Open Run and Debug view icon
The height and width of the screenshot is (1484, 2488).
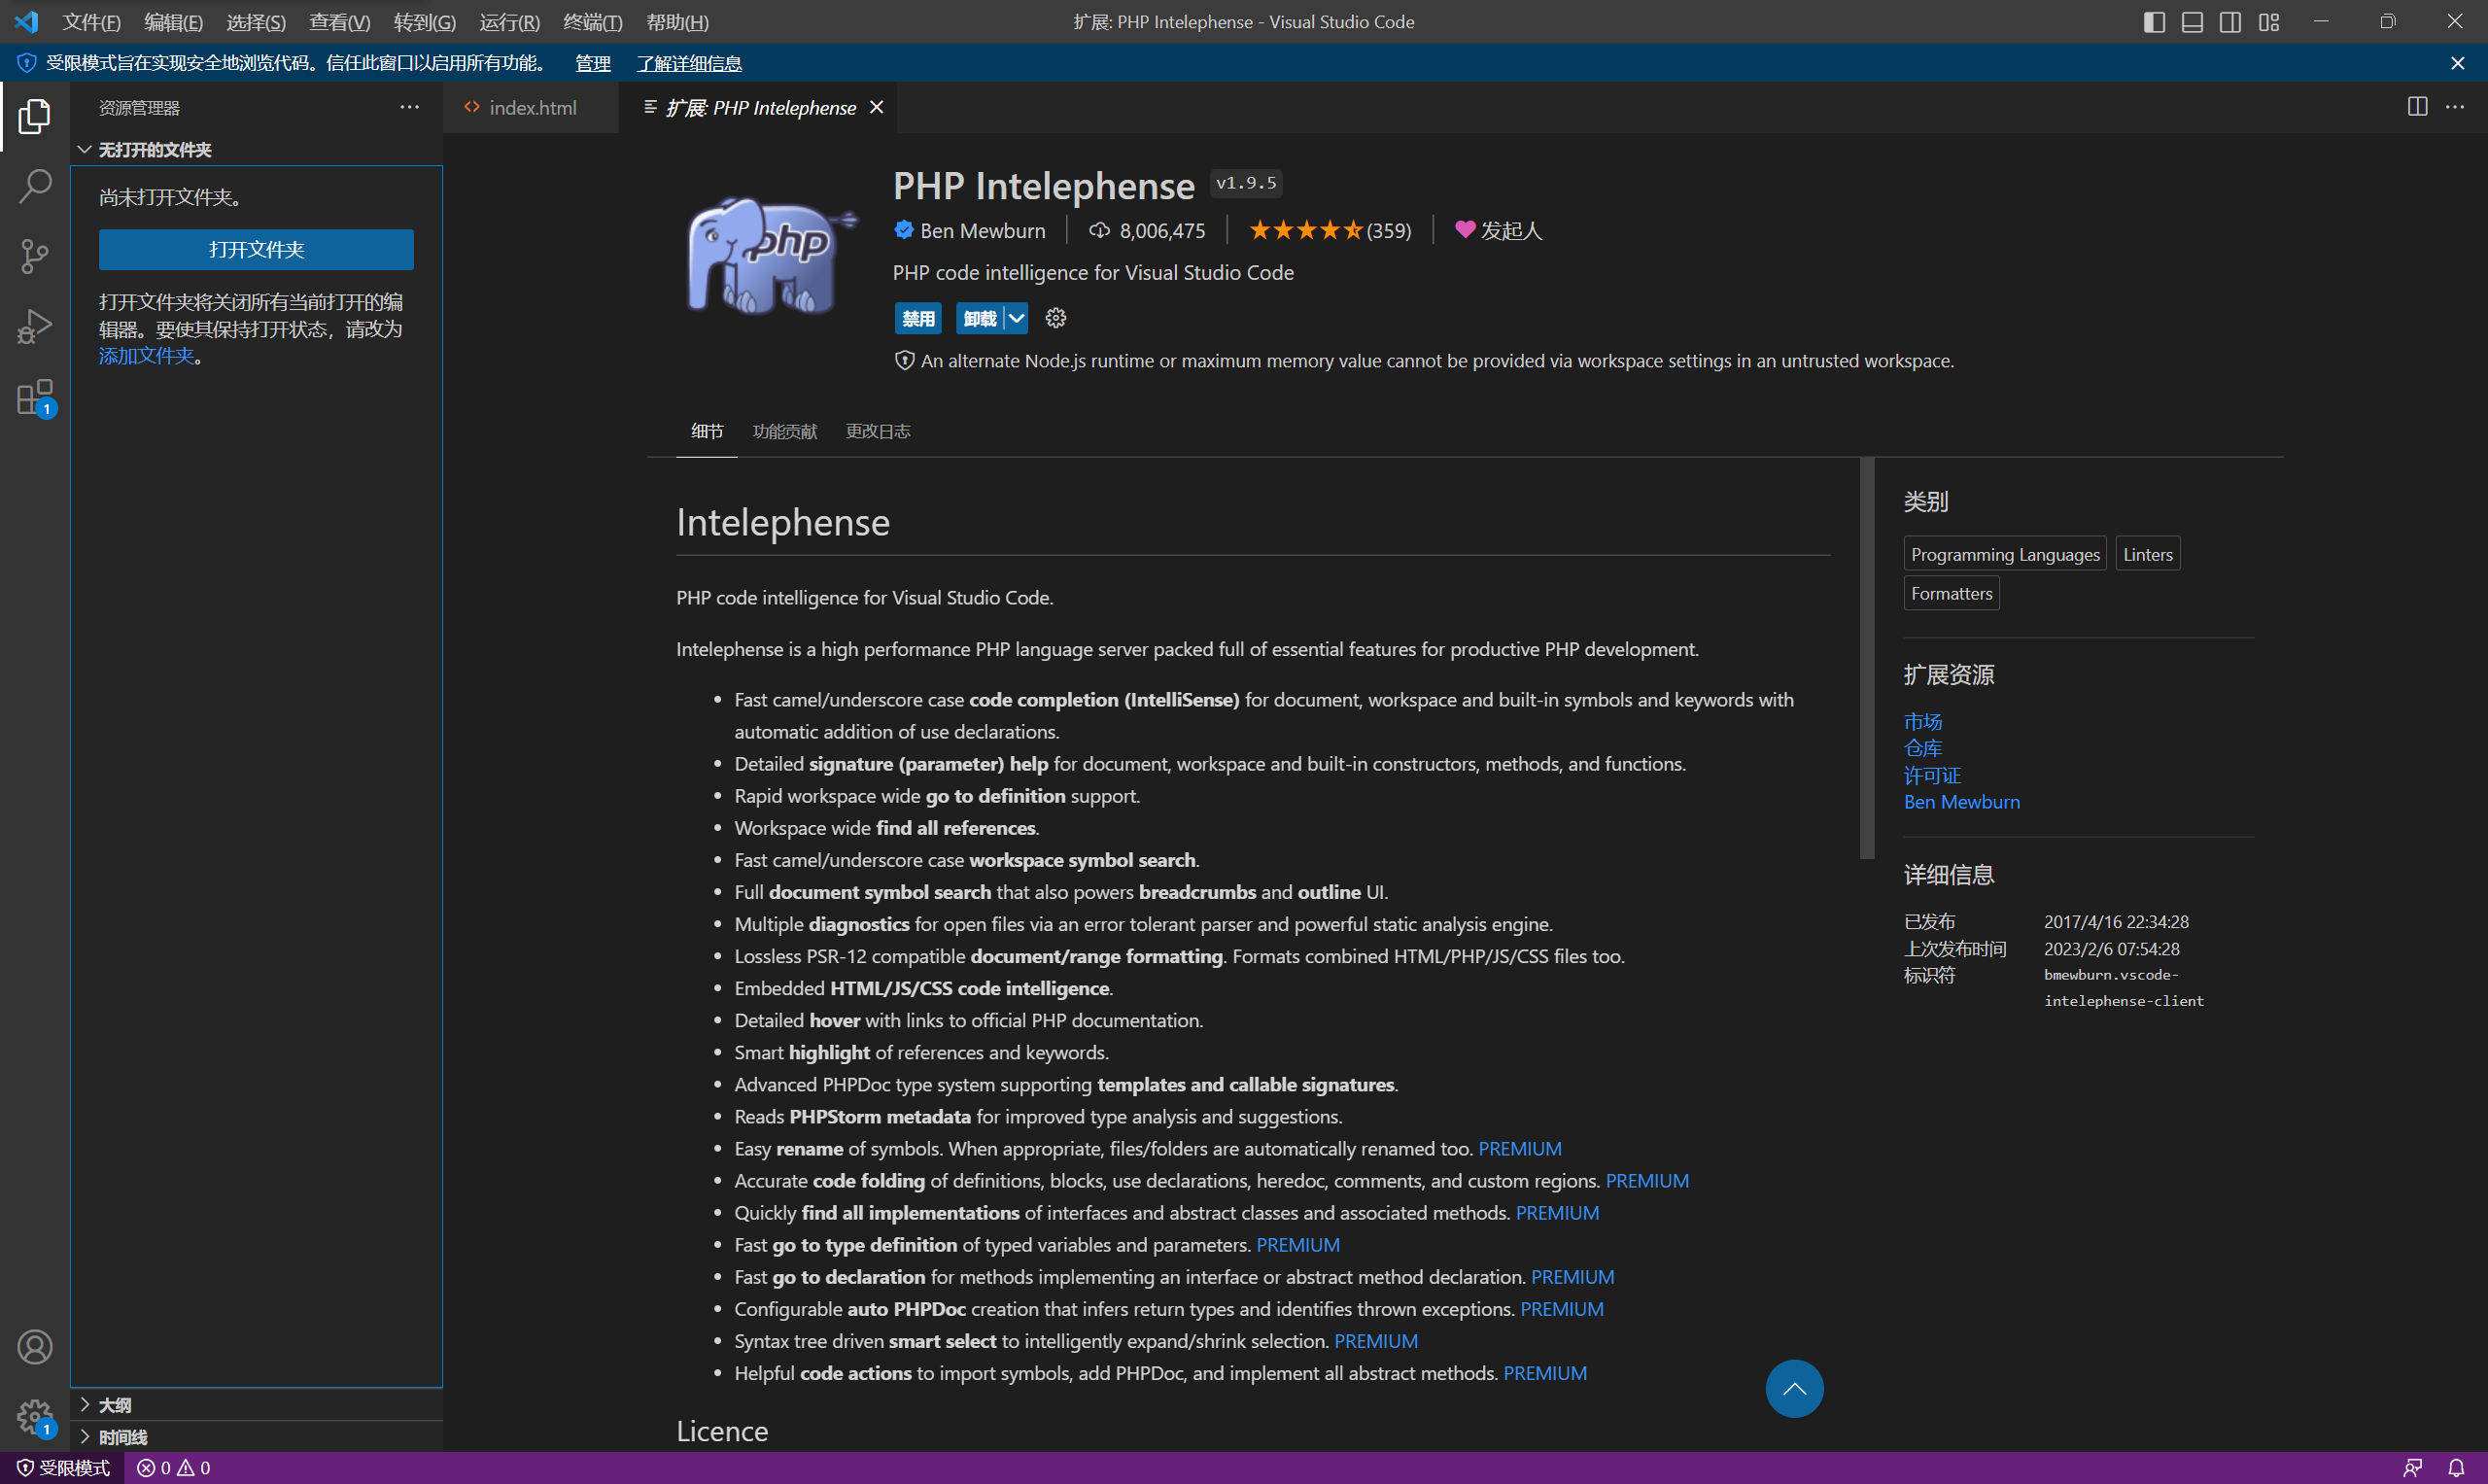[x=35, y=326]
